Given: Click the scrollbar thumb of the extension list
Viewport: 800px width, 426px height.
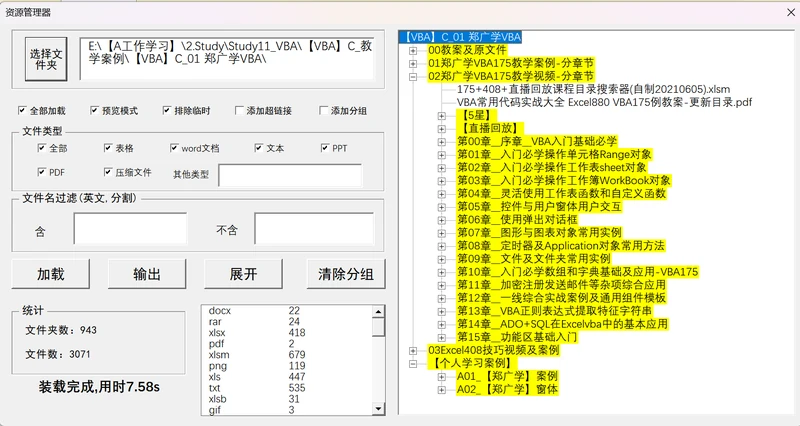Looking at the screenshot, I should pos(379,327).
